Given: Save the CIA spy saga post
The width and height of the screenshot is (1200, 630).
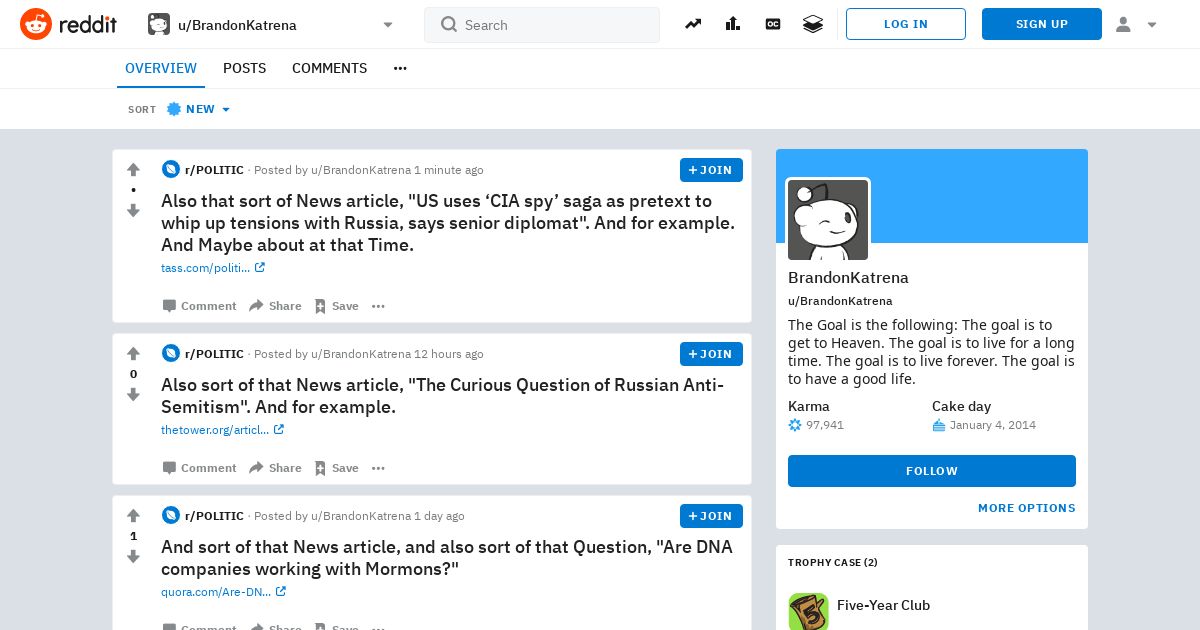Looking at the screenshot, I should (336, 306).
